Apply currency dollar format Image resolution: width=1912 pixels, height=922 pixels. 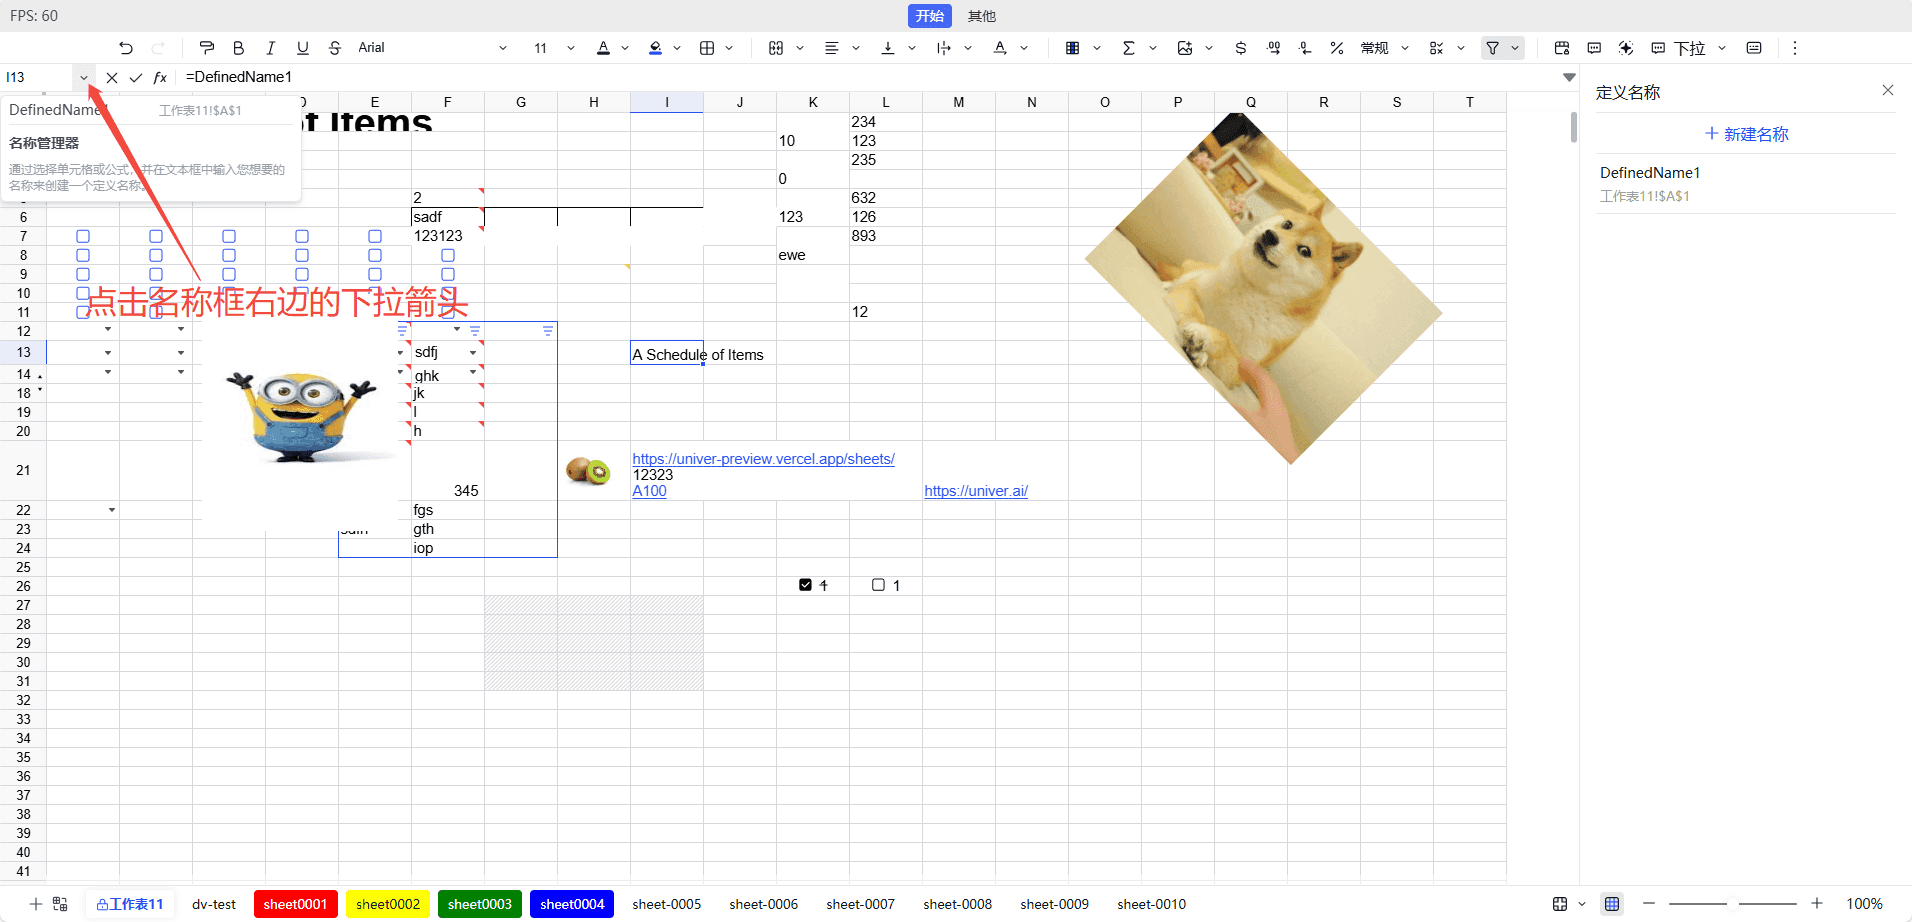[1240, 48]
